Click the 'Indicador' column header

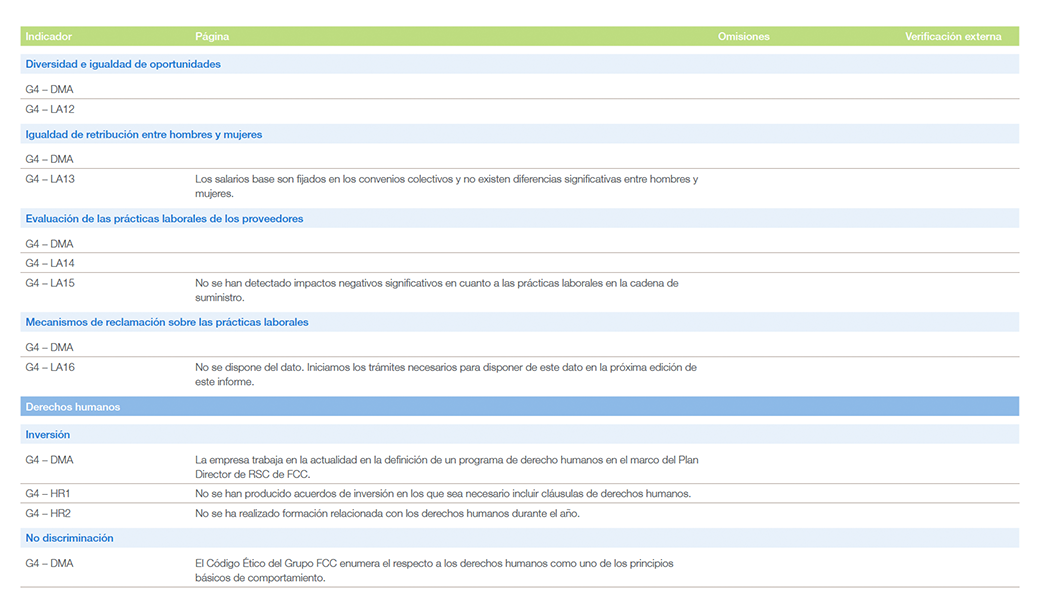click(48, 36)
